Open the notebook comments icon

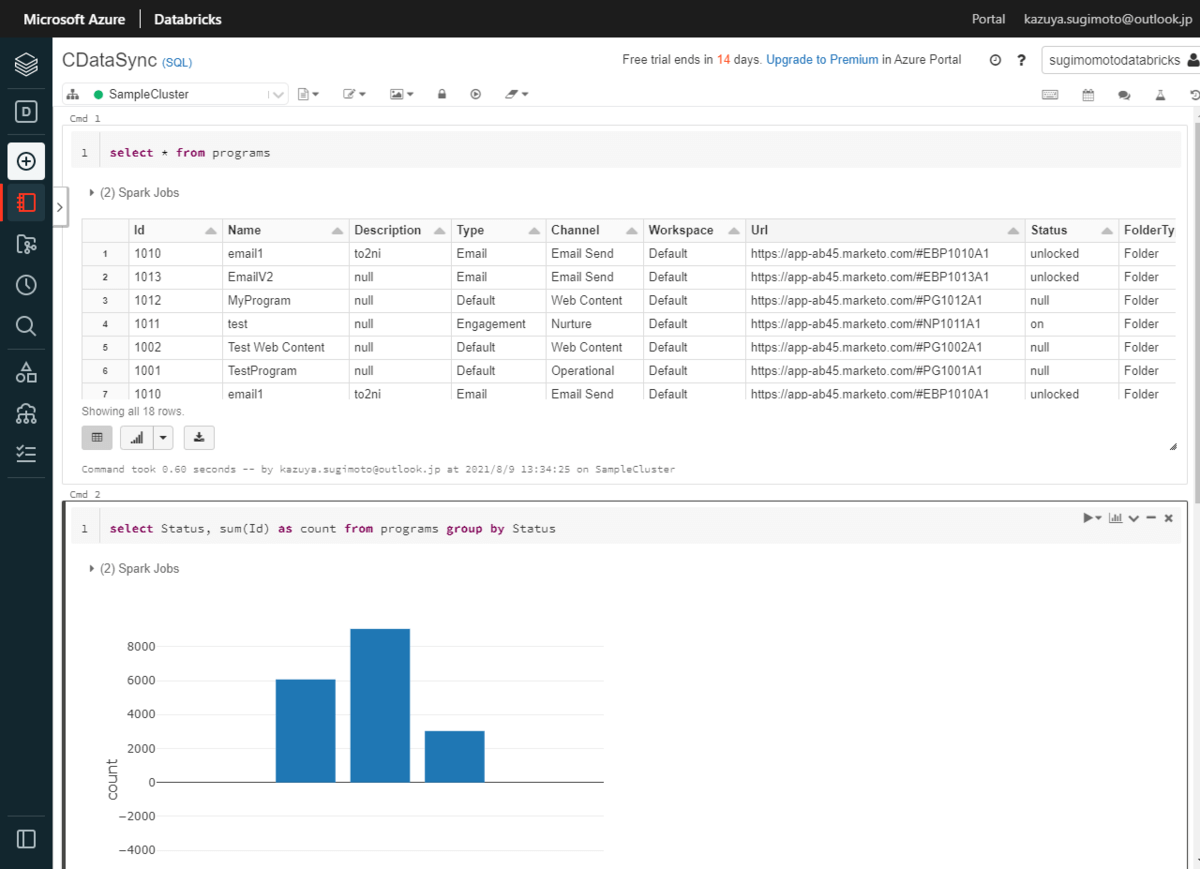[1124, 95]
